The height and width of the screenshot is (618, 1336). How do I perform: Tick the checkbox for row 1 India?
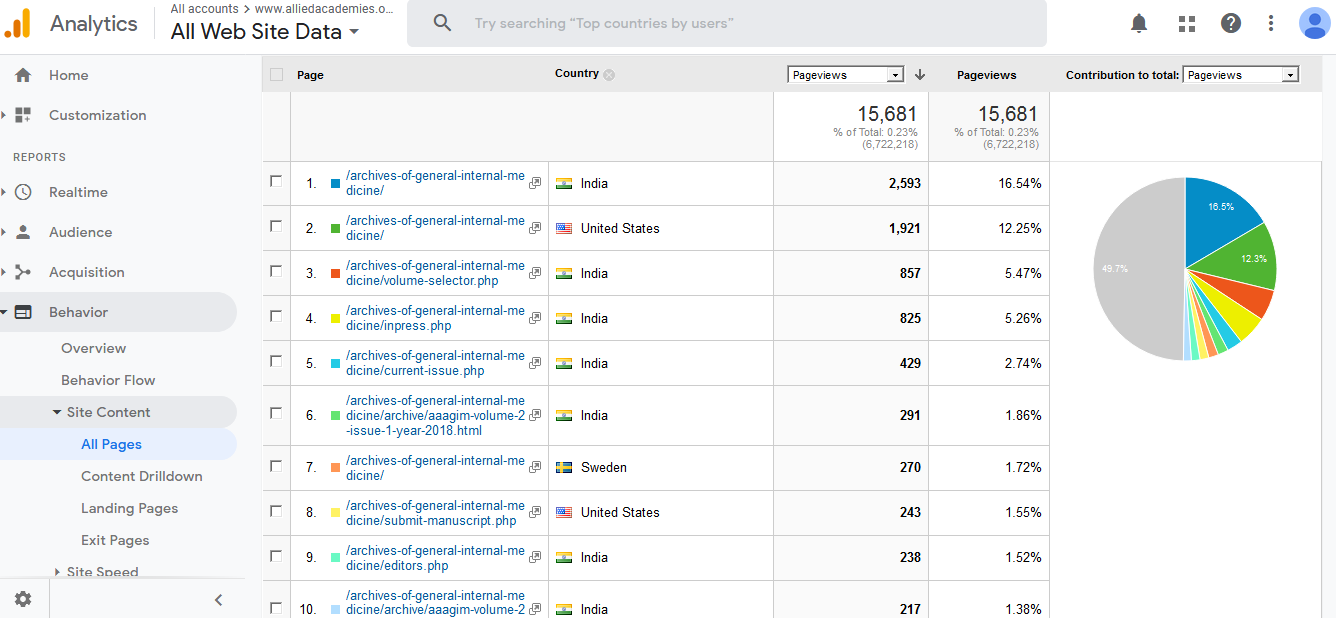276,182
